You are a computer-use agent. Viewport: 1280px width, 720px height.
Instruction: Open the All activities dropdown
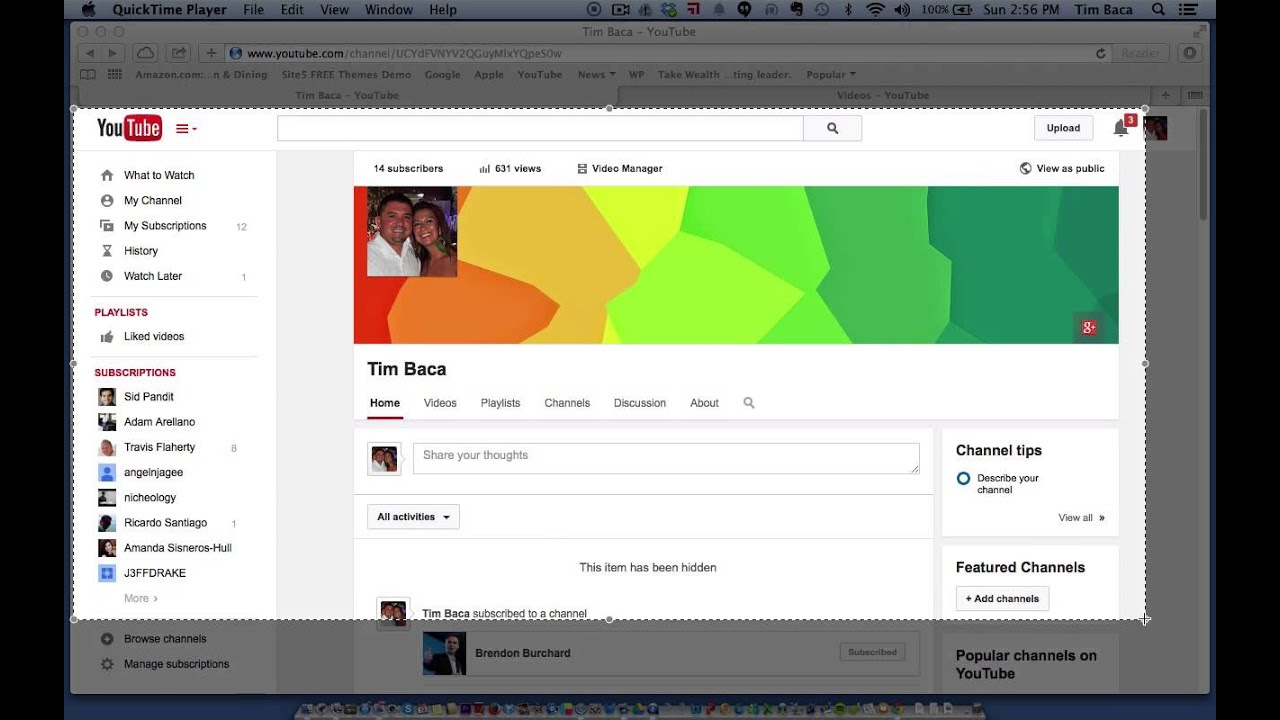413,517
